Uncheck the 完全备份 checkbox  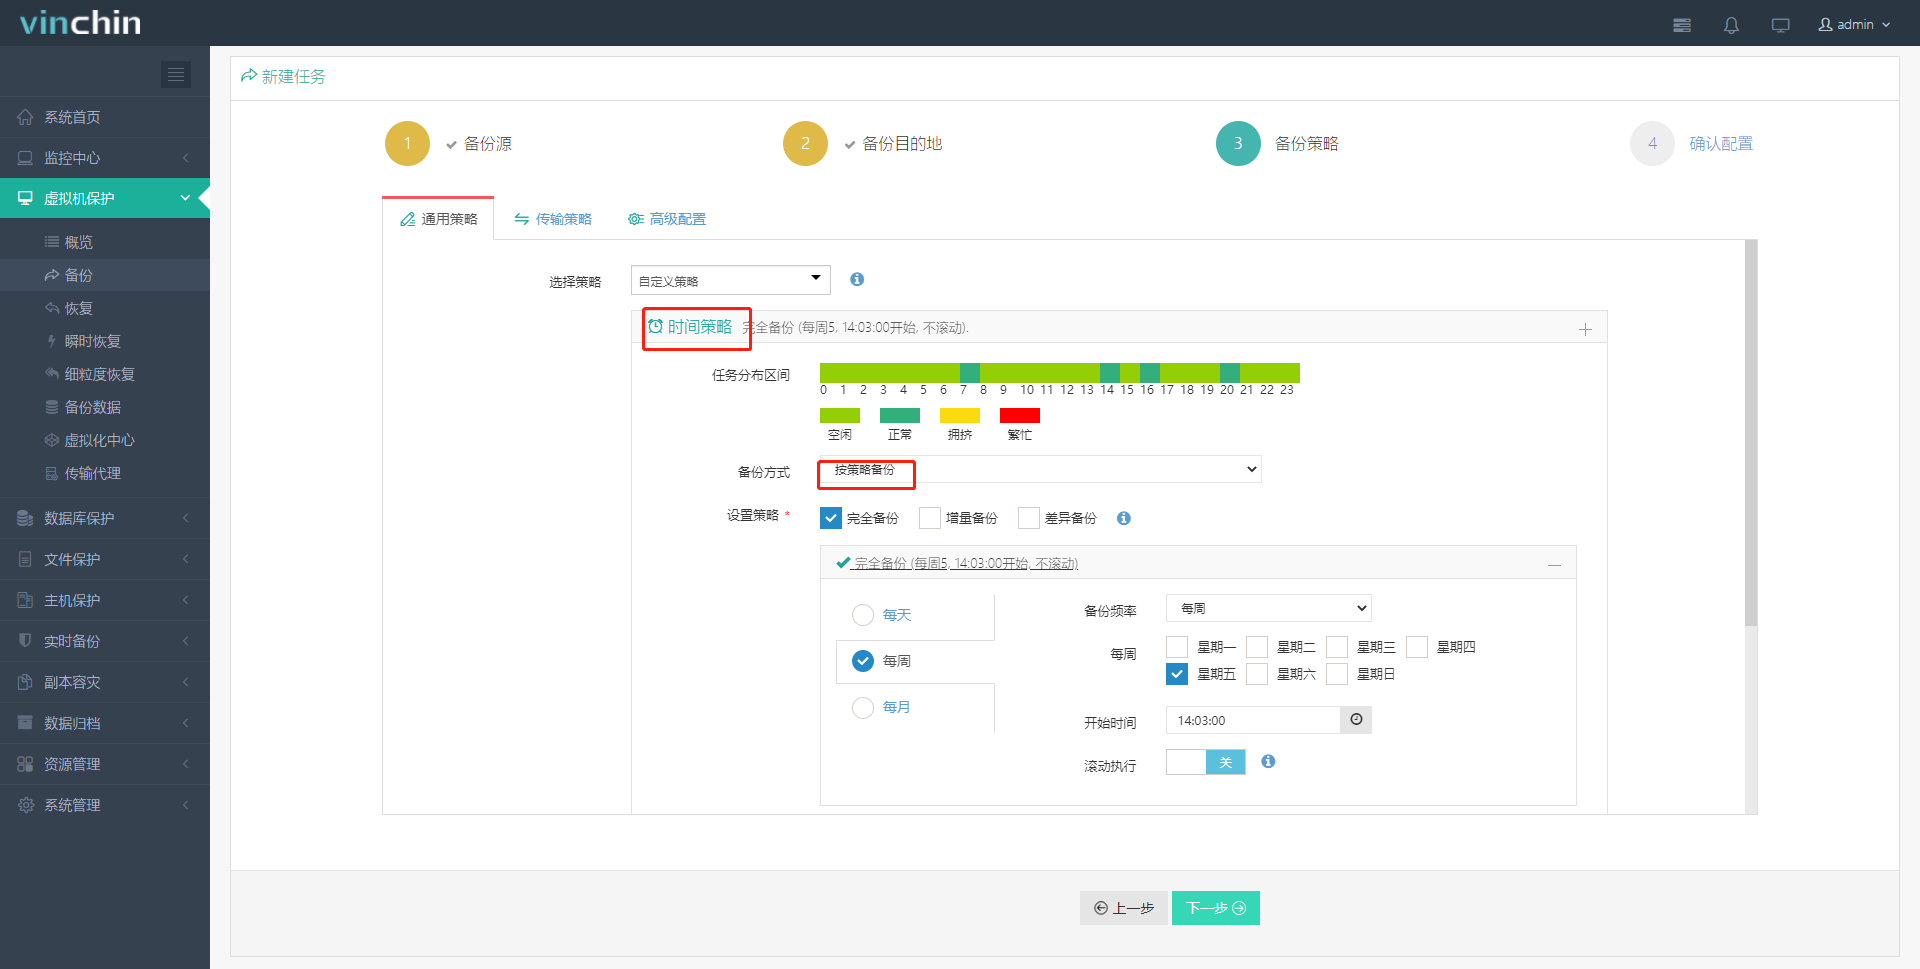(x=831, y=518)
